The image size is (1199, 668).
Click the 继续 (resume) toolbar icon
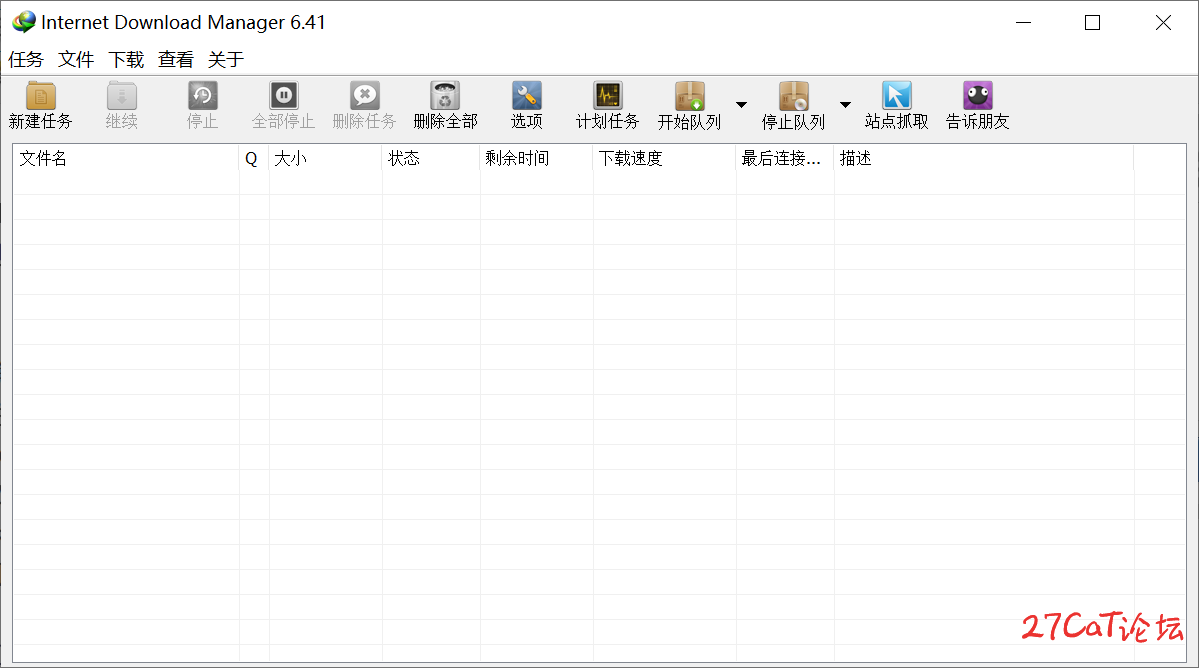[x=122, y=96]
